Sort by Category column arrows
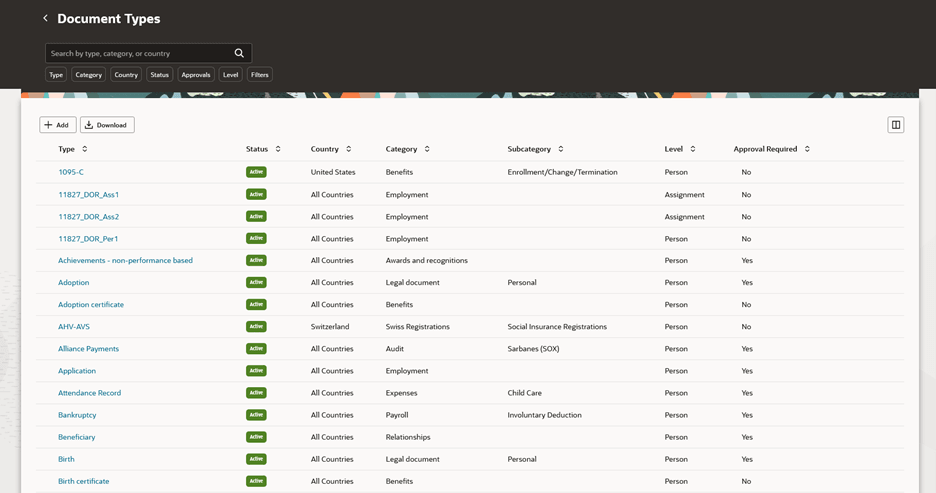 coord(427,149)
